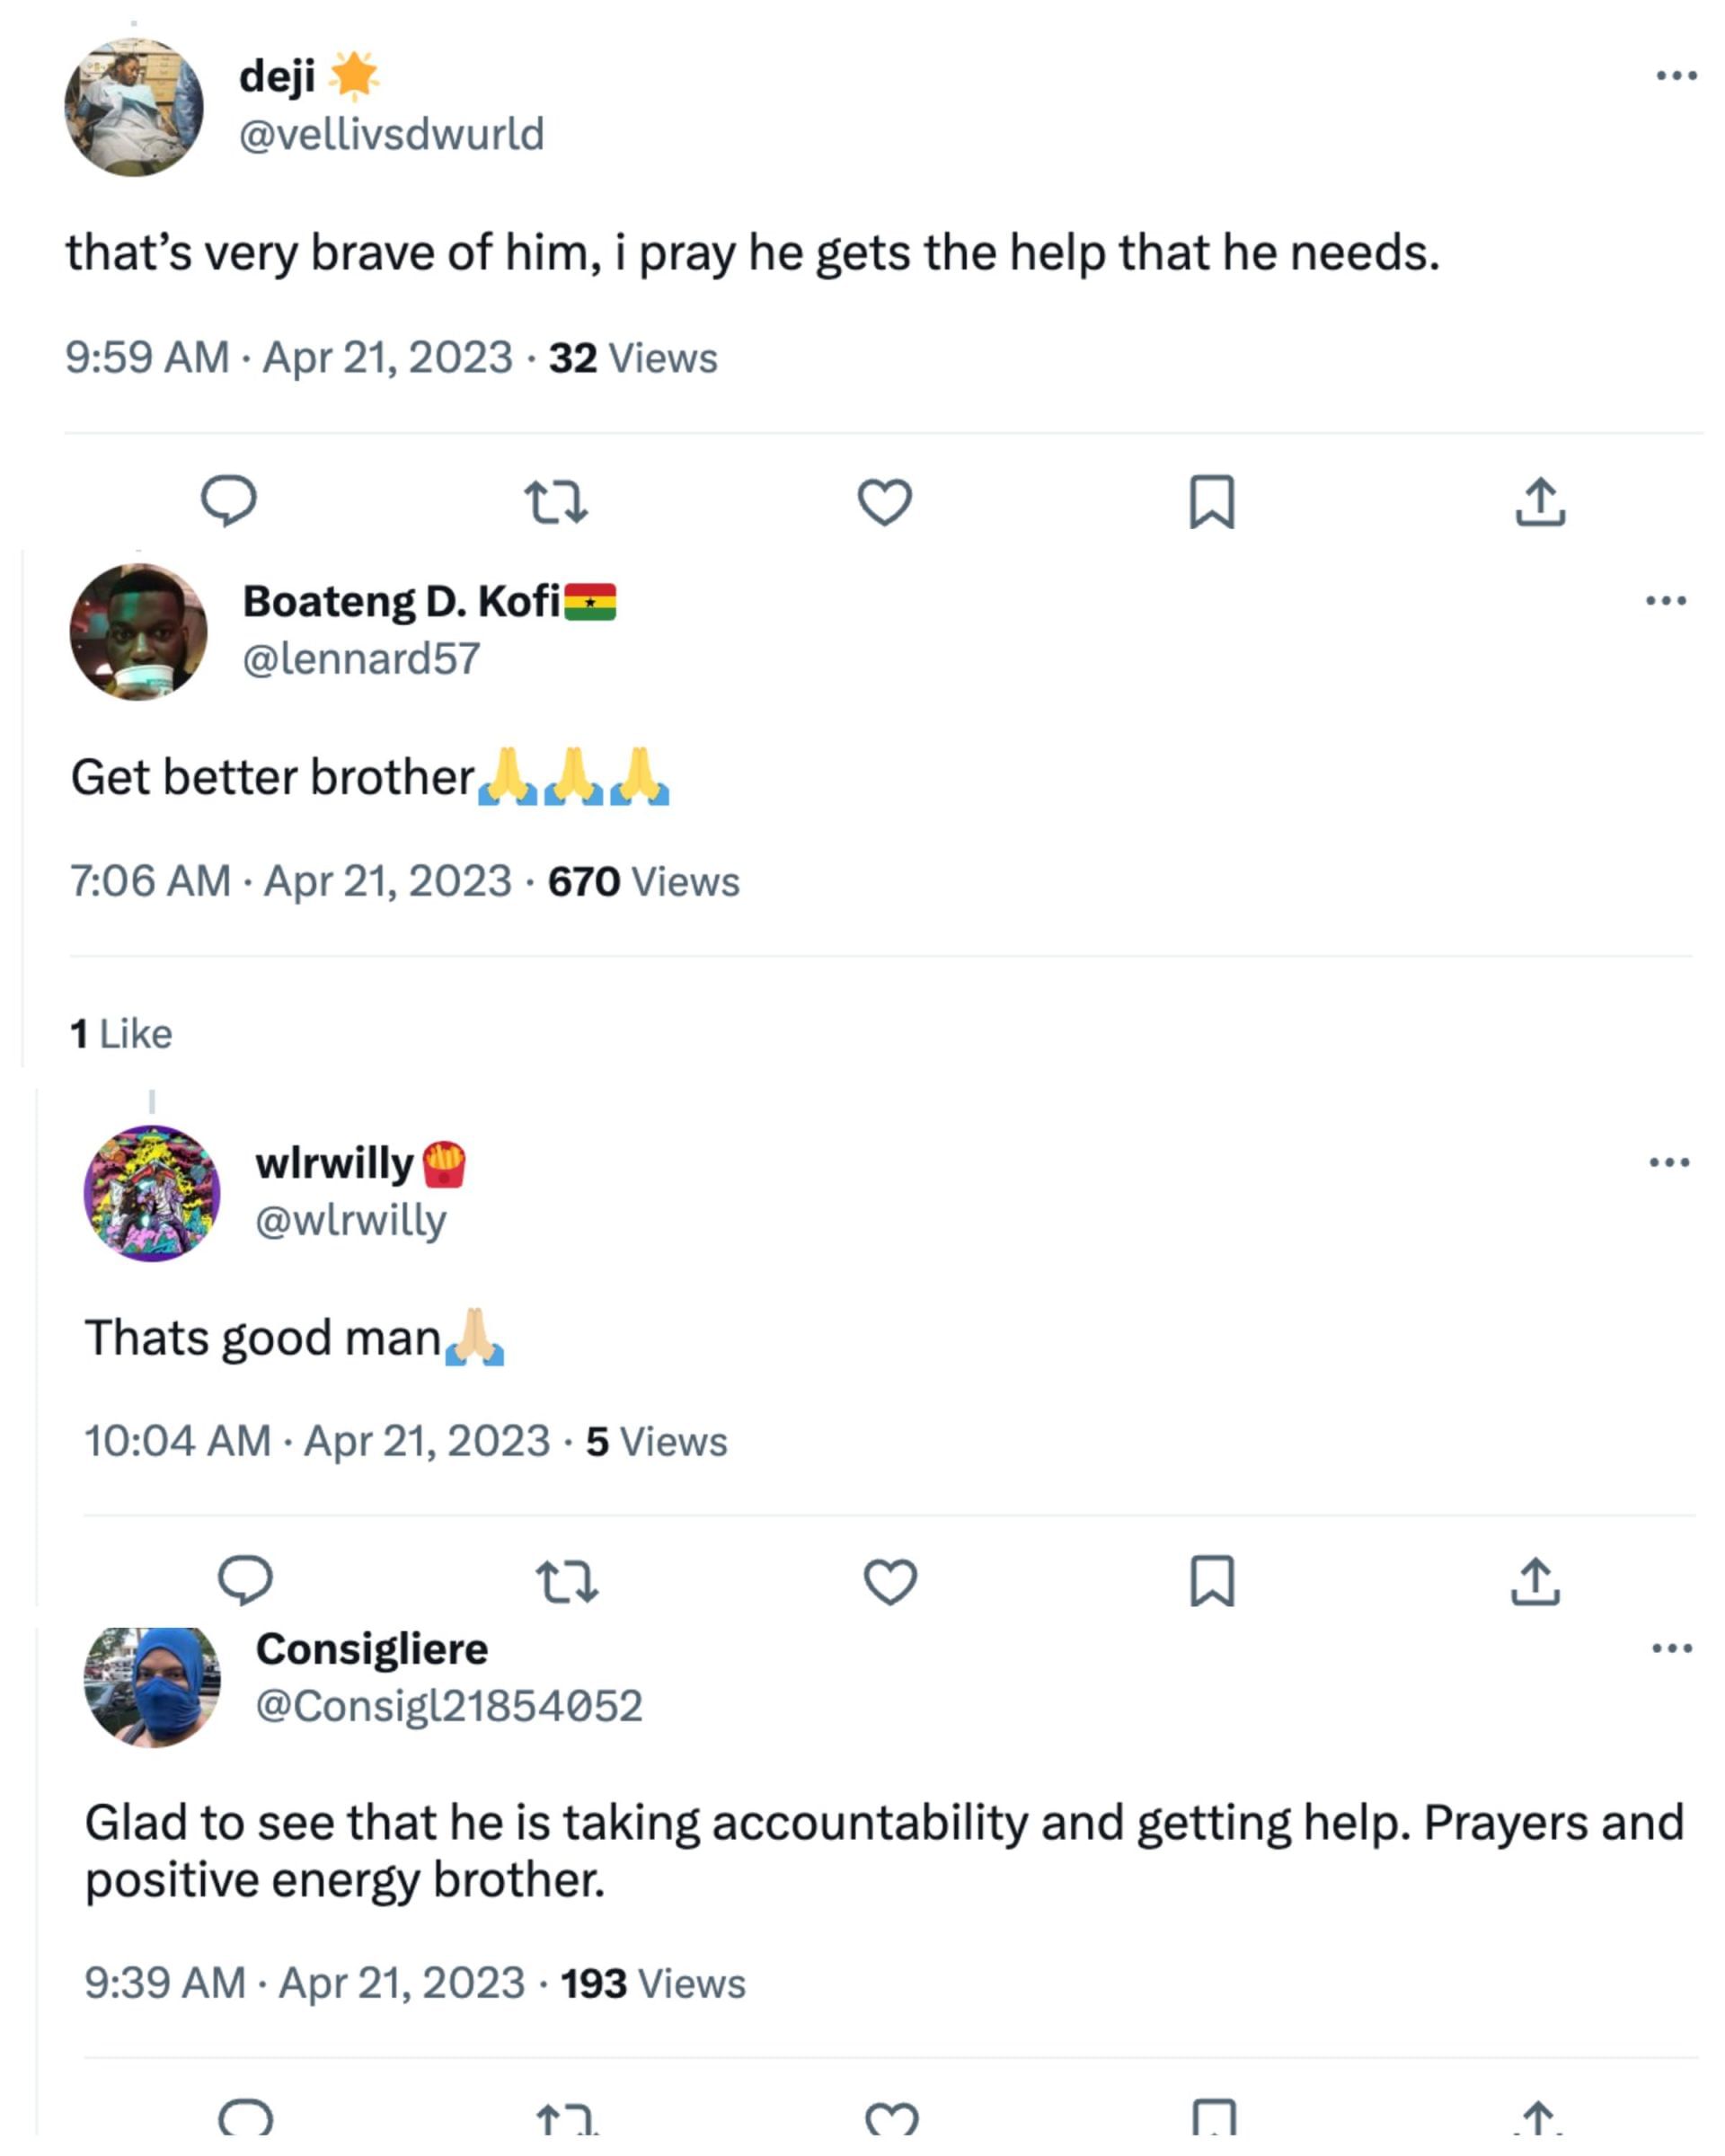Open more options on wlrwilly's tweet
This screenshot has height=2156, width=1725.
point(1669,1162)
